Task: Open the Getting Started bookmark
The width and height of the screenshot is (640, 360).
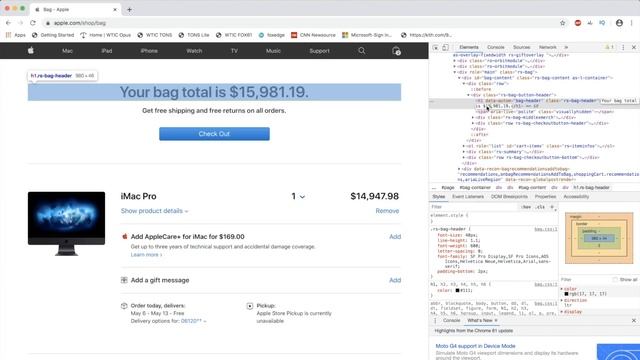Action: pos(53,35)
